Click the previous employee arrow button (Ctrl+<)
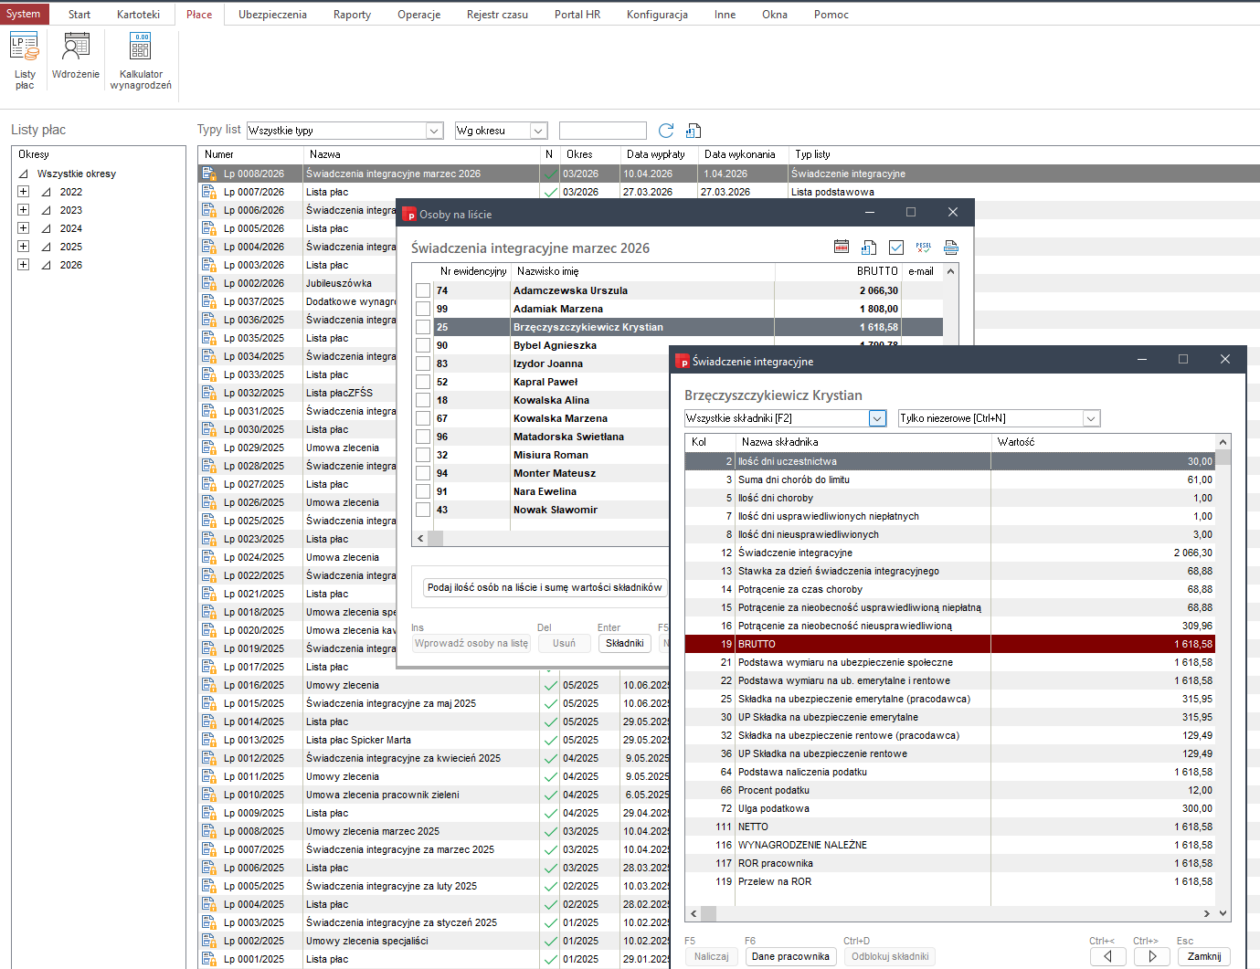 coord(1108,956)
